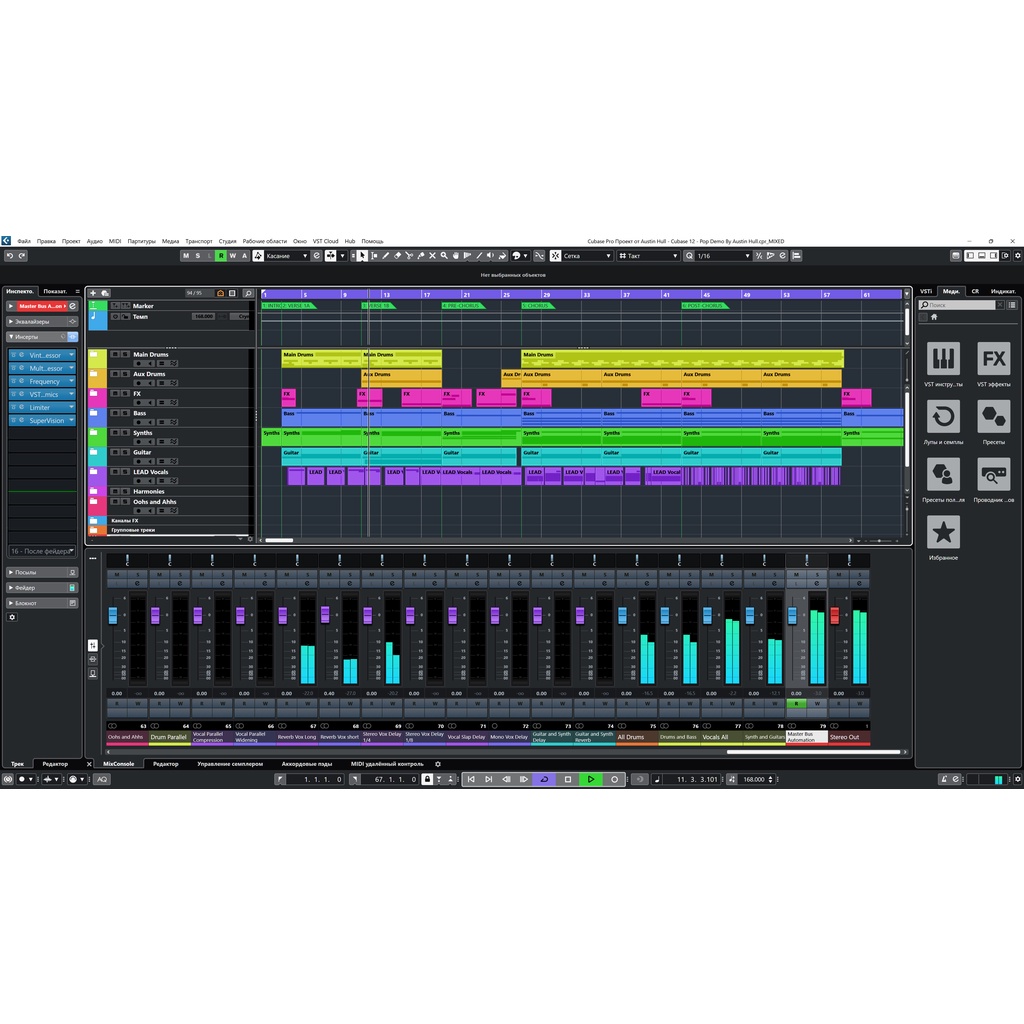This screenshot has height=1024, width=1024.
Task: Open Избранное star tile
Action: 943,537
